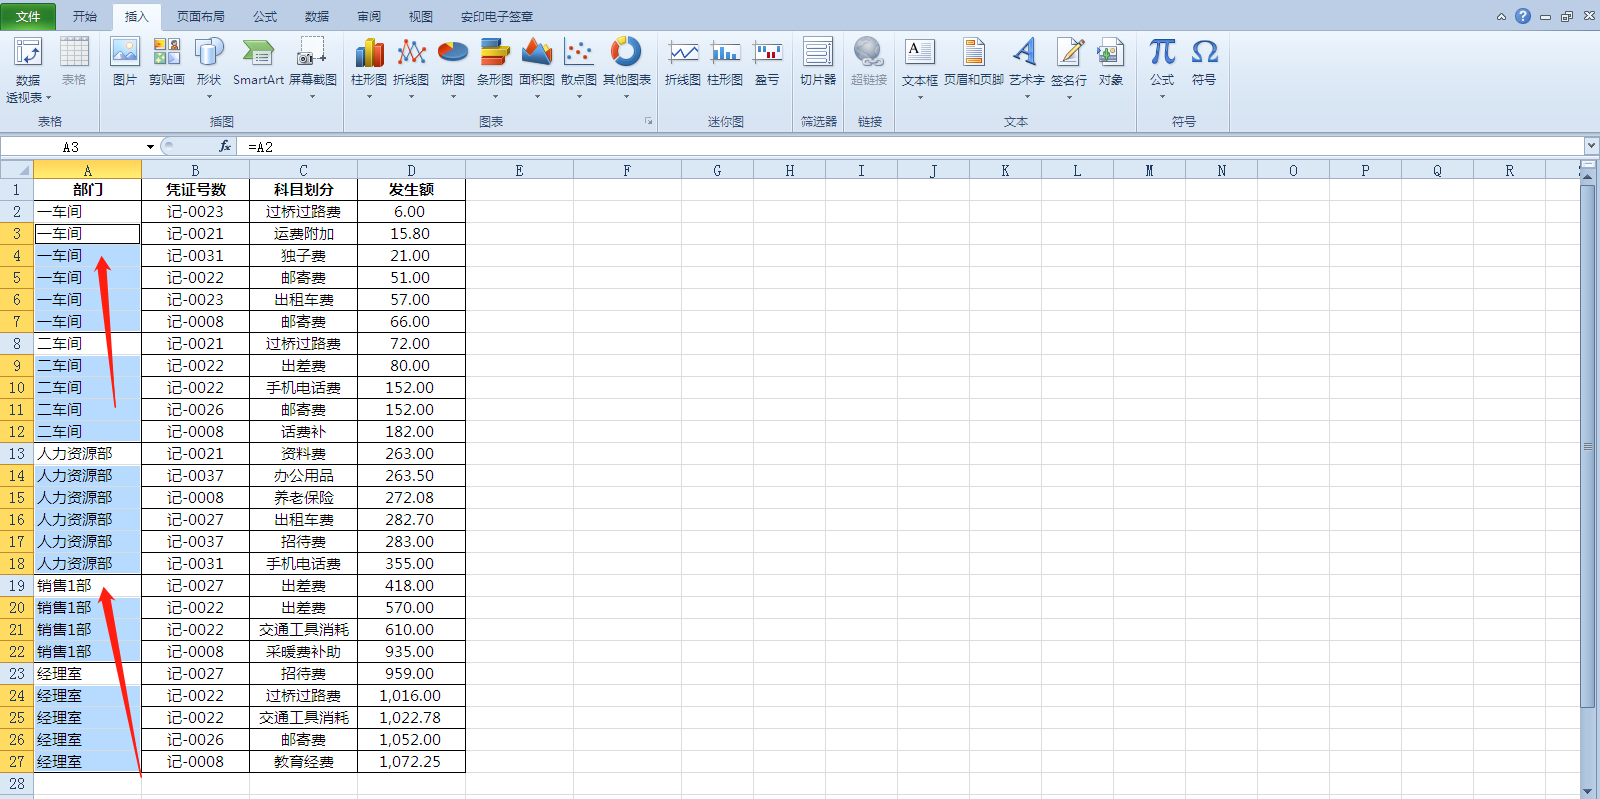1600x799 pixels.
Task: Open Clip Art (剪贴画) icon
Action: point(167,52)
